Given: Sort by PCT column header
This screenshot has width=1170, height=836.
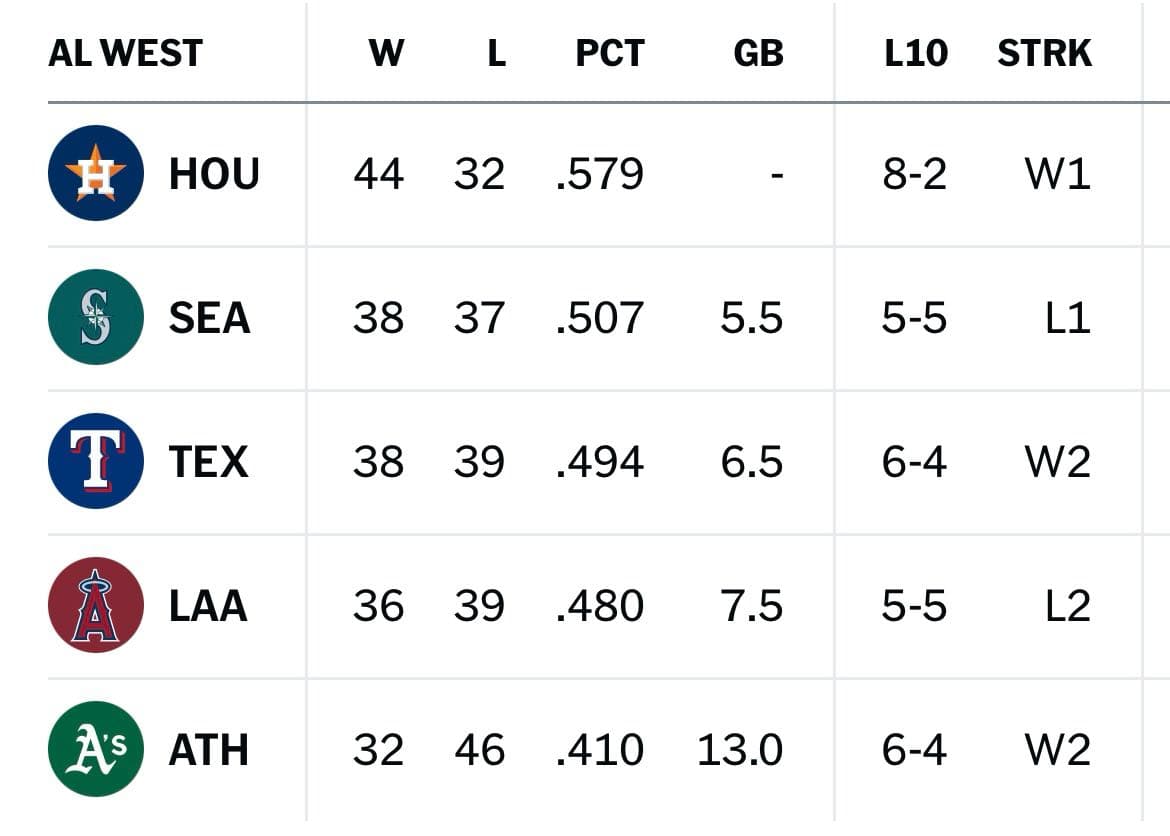Looking at the screenshot, I should point(610,53).
